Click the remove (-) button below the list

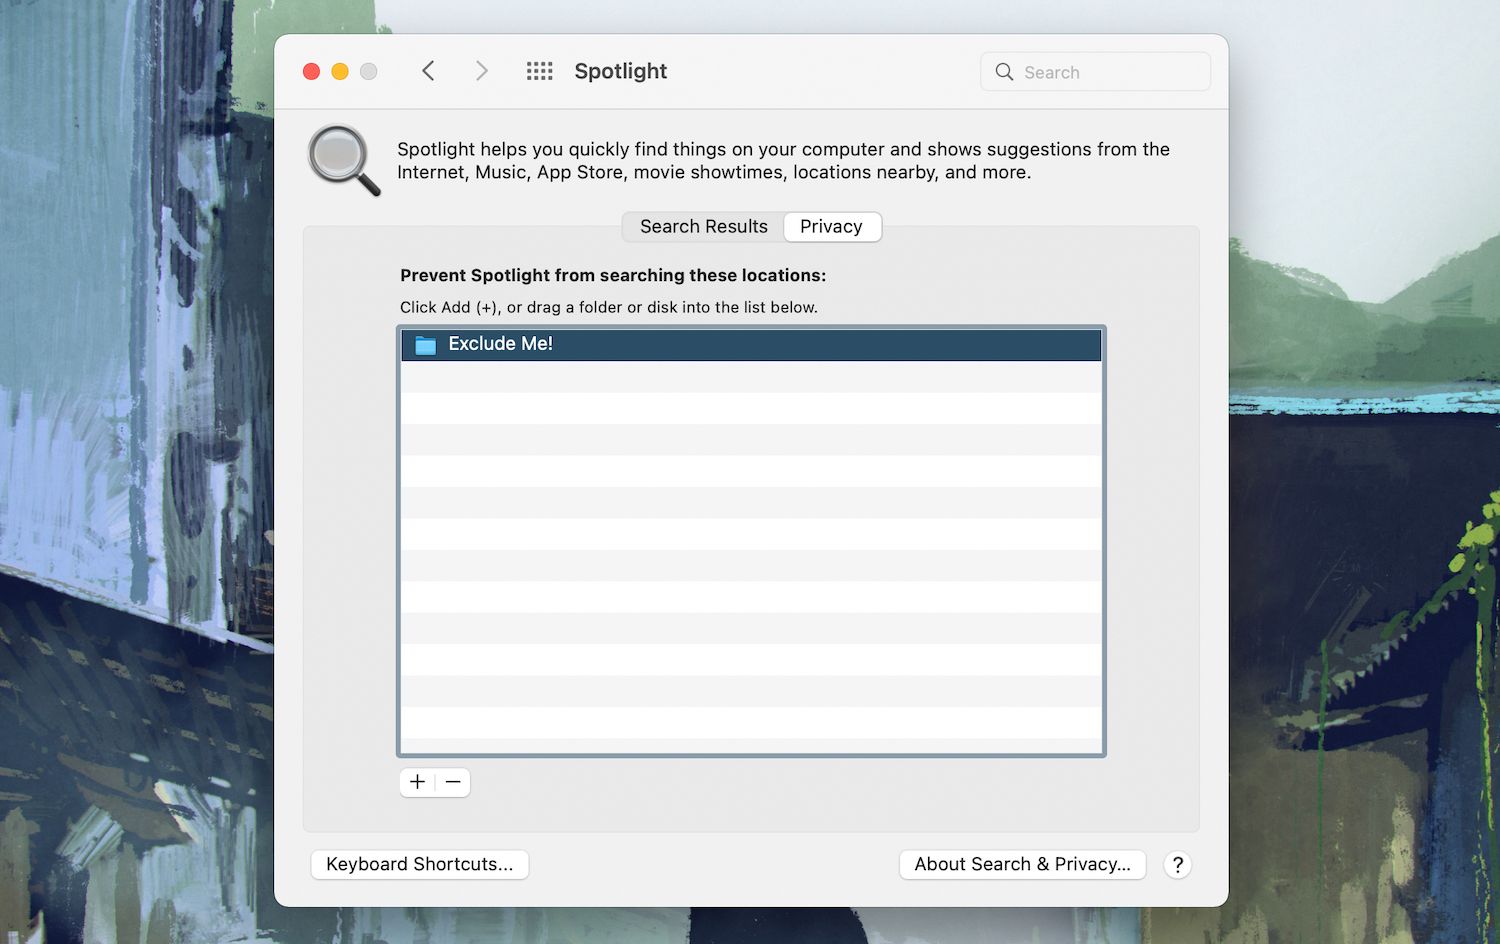click(453, 782)
